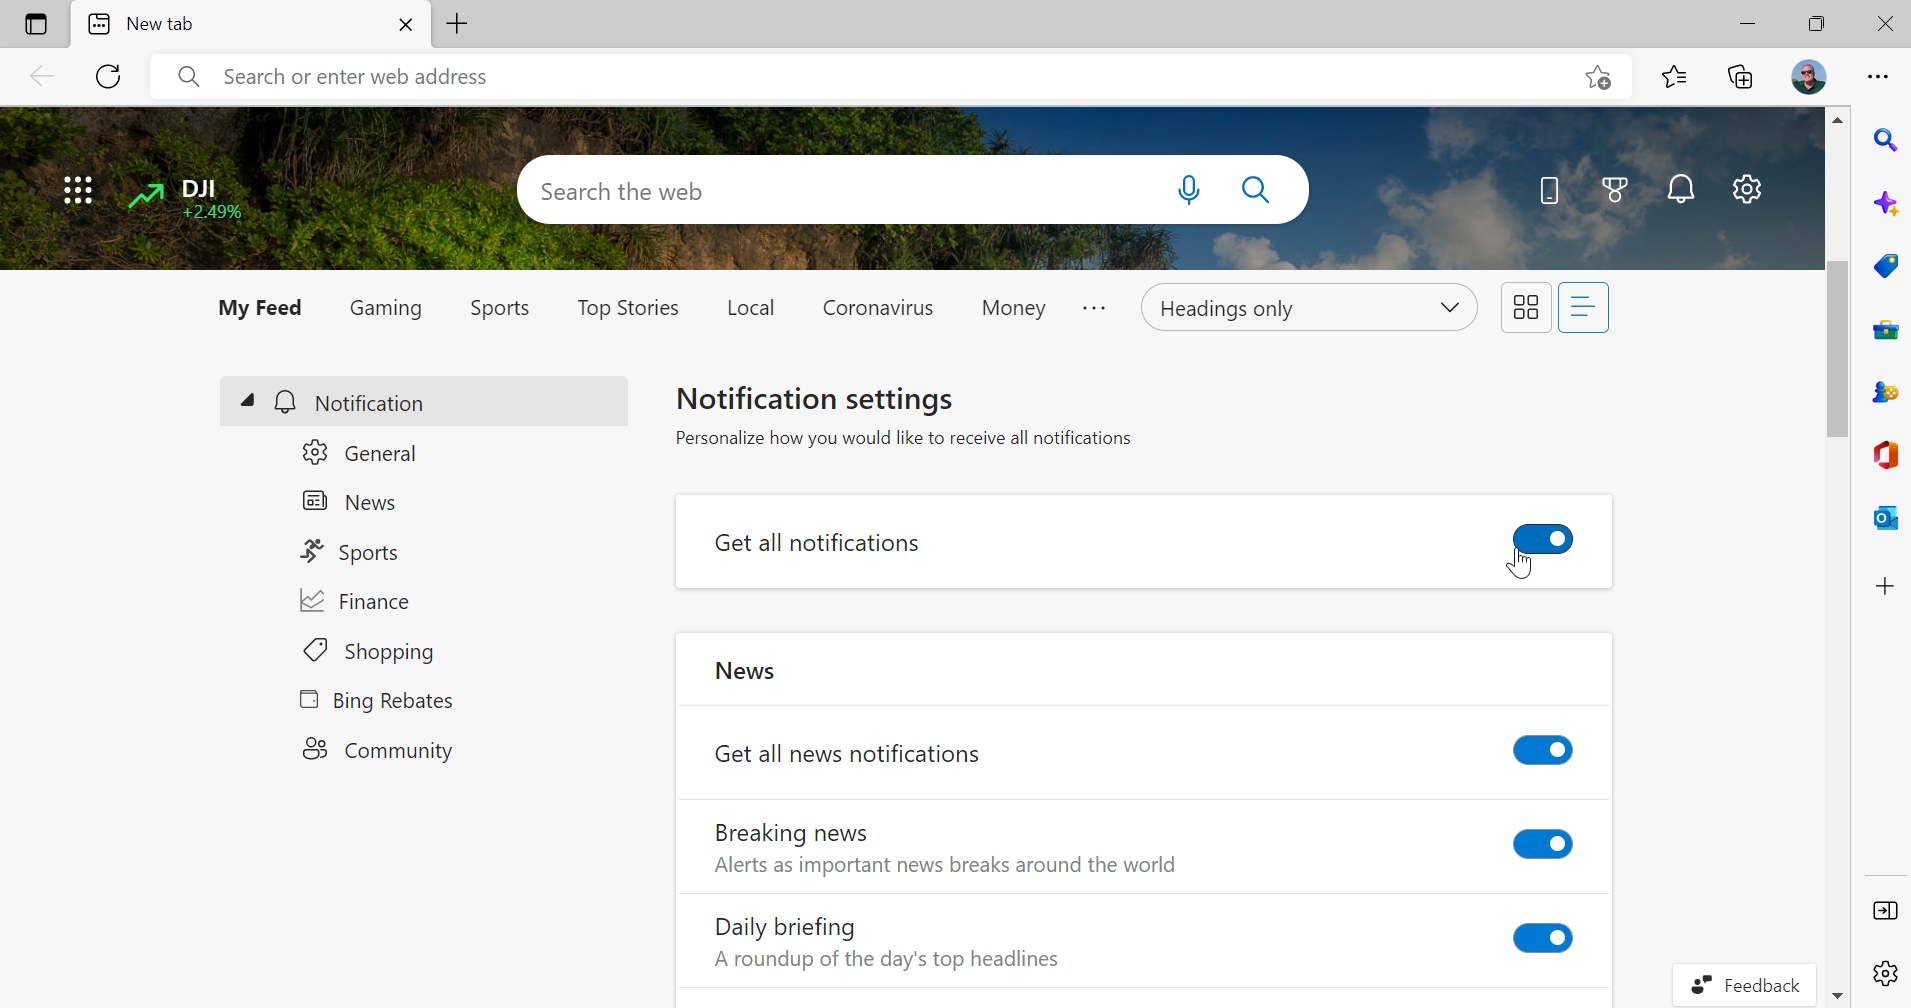Switch to grid layout view
The image size is (1911, 1008).
[1527, 308]
